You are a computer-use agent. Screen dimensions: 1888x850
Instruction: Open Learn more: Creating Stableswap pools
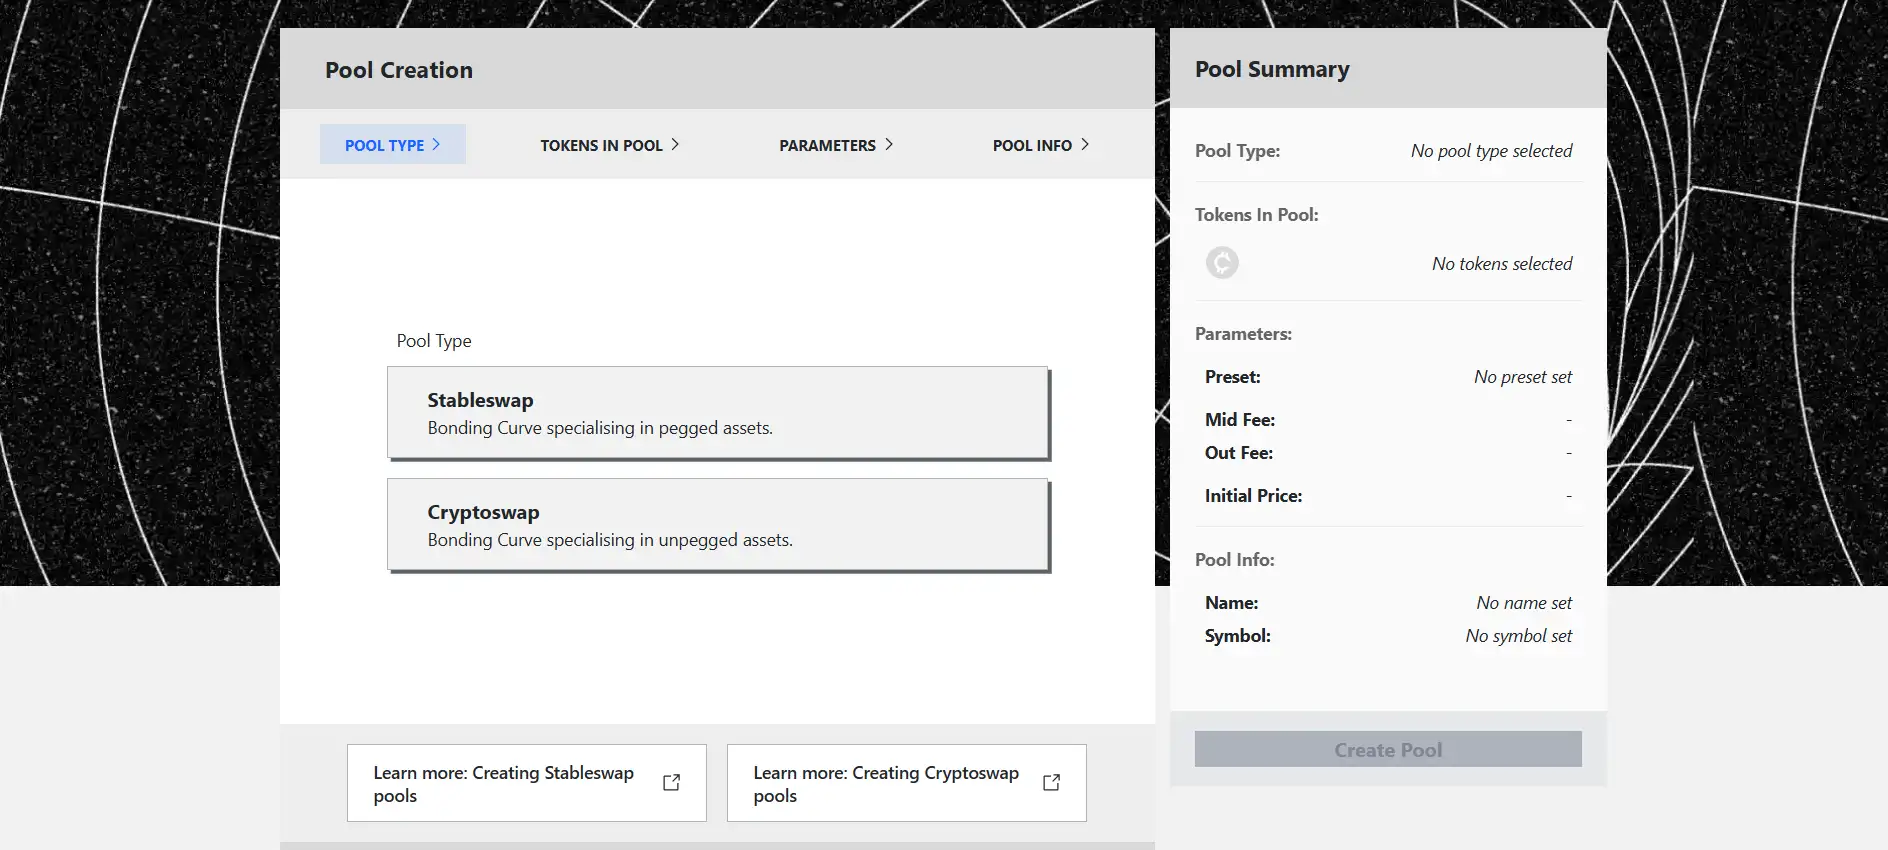click(x=504, y=783)
